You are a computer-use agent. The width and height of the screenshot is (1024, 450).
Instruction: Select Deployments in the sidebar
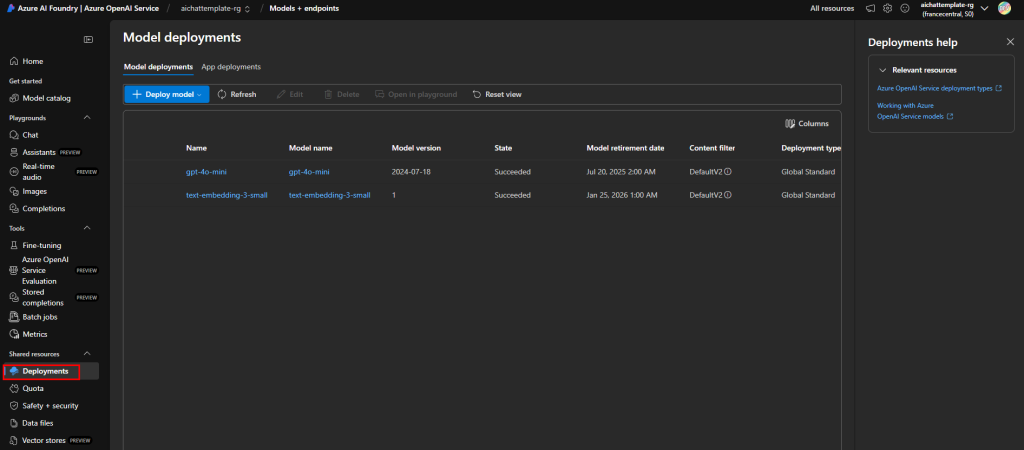click(x=51, y=371)
